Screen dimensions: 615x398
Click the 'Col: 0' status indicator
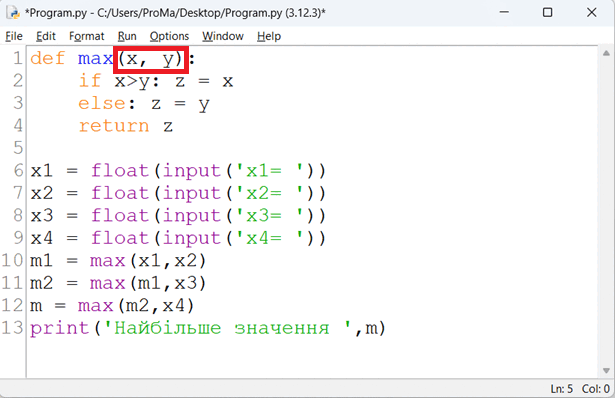(596, 389)
